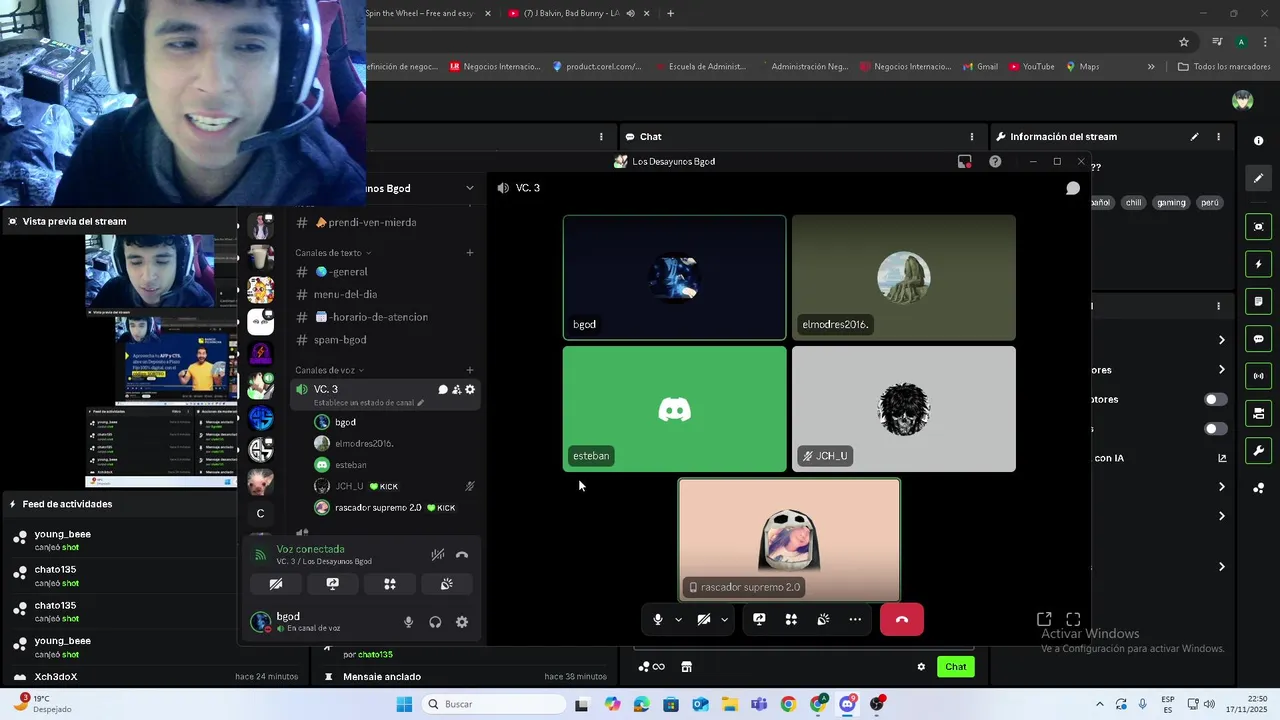Toggle first switch in stream actions panel
Screen dimensions: 1280x720
1215,399
